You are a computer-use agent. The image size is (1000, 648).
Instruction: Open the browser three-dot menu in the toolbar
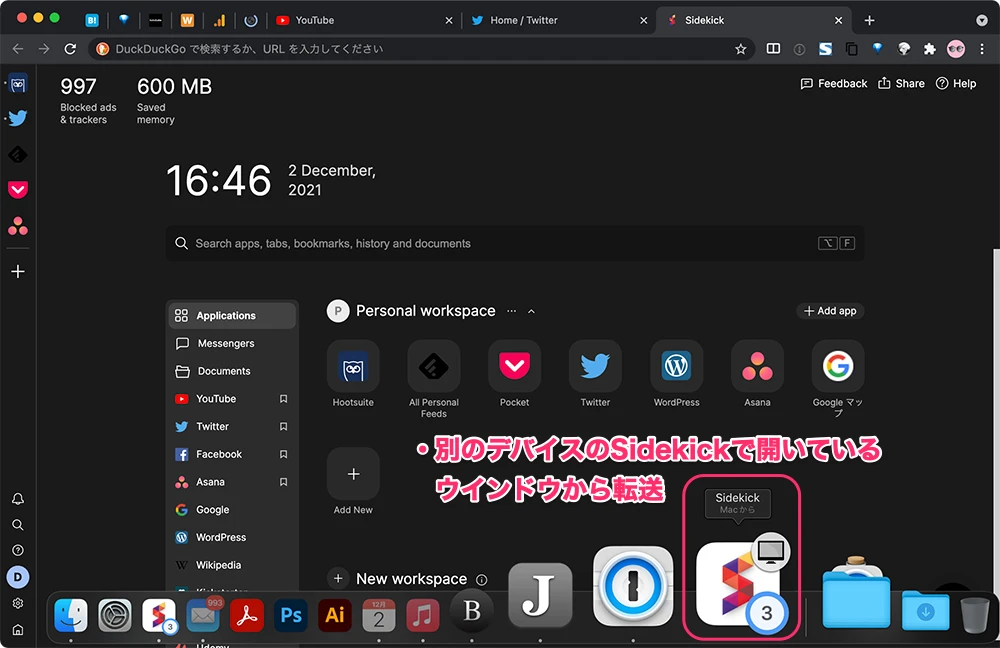pos(982,49)
